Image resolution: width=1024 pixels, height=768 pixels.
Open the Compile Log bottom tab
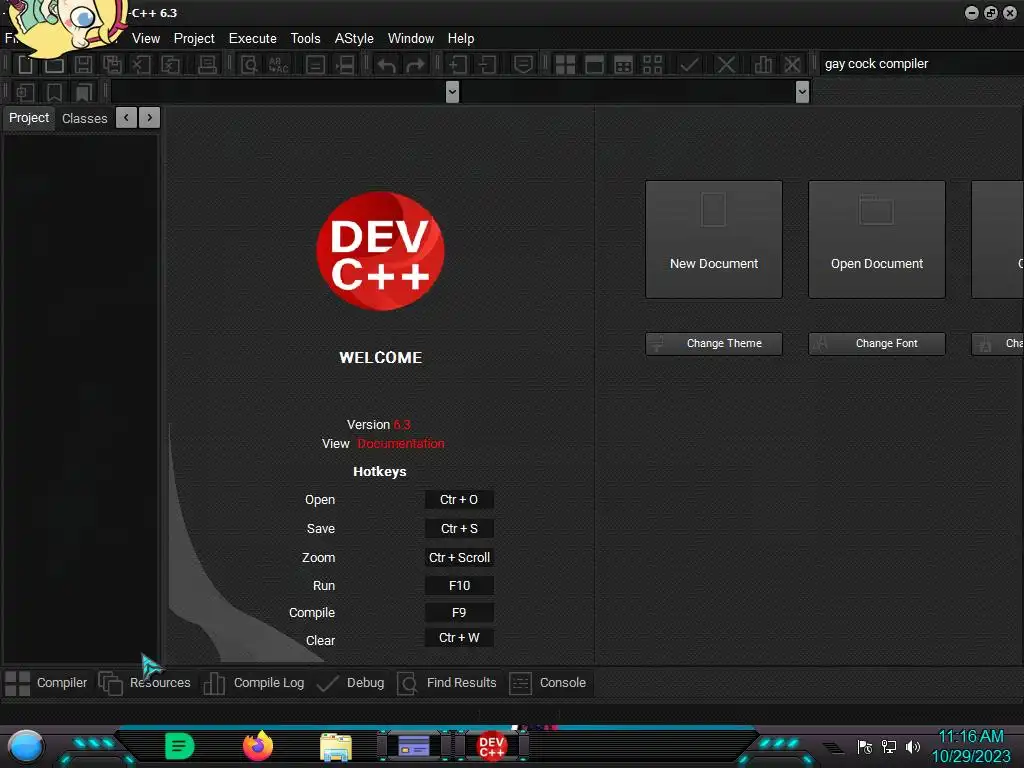point(254,683)
